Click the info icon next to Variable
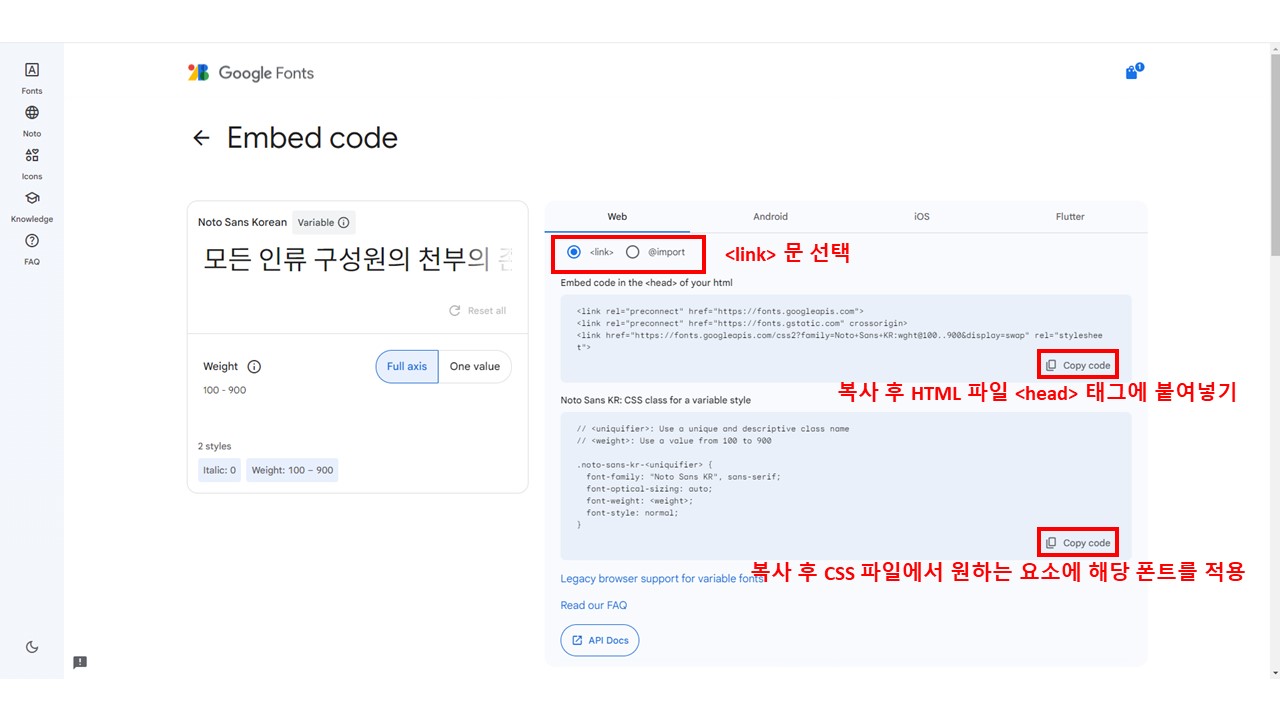 click(344, 222)
